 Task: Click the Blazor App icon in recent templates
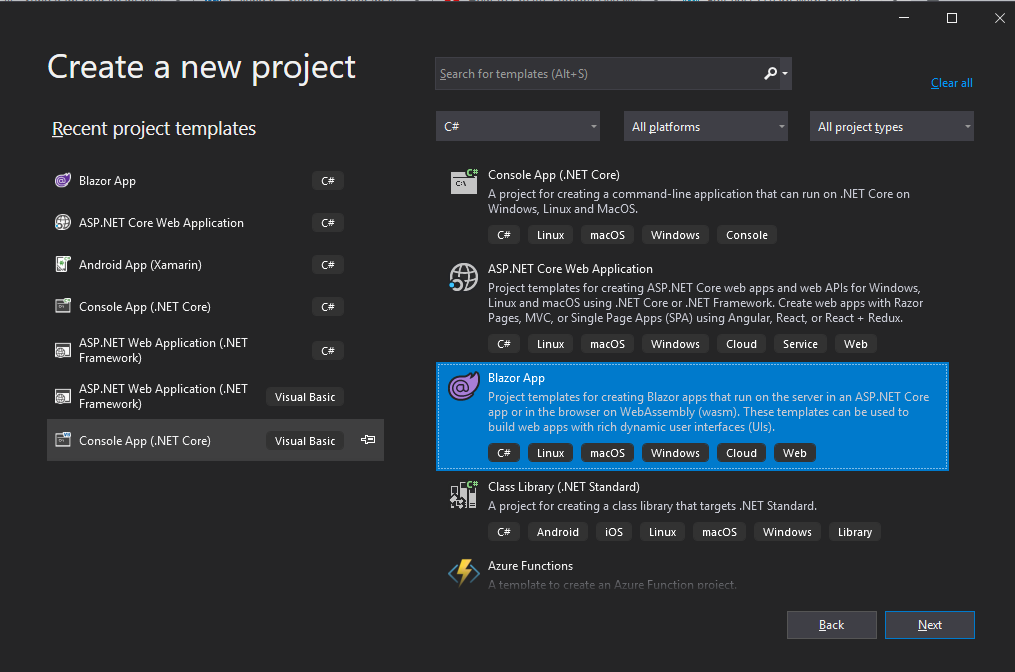(x=64, y=180)
